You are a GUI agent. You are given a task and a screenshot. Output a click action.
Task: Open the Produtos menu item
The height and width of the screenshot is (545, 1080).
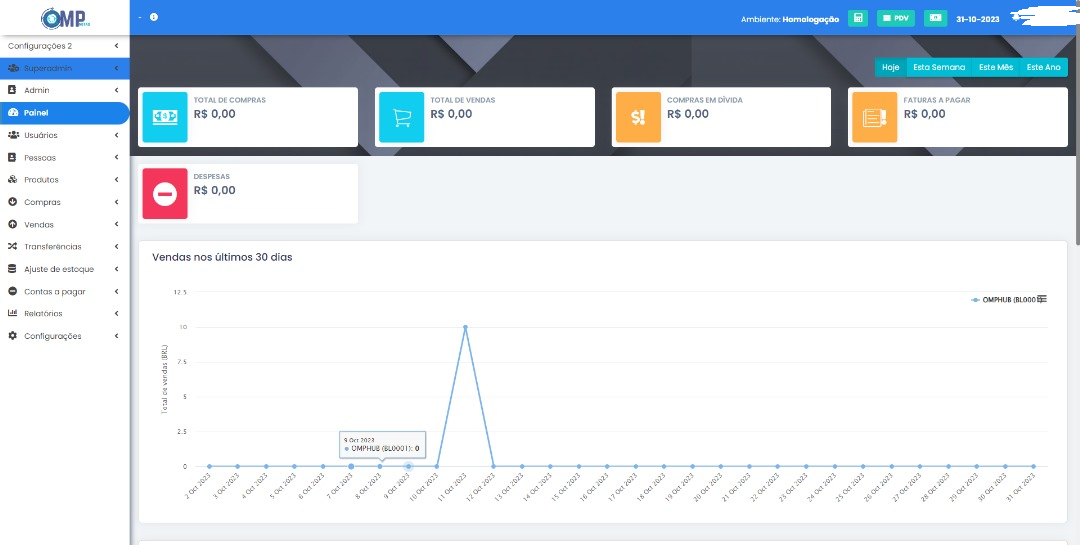pyautogui.click(x=64, y=180)
